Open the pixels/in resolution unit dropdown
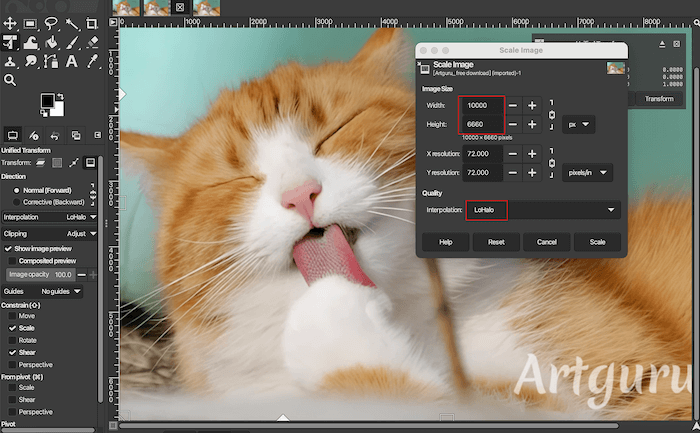This screenshot has width=700, height=433. coord(587,172)
